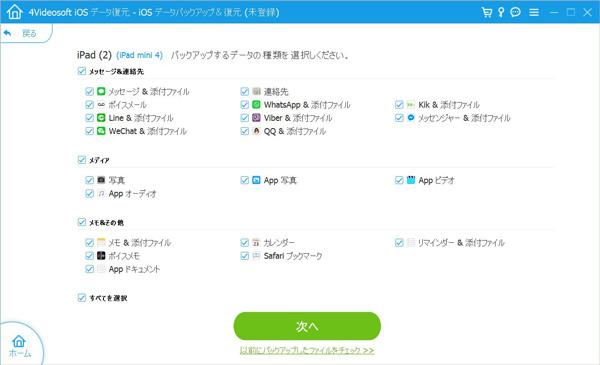The image size is (600, 365).
Task: Click the App ドキュメント label
Action: tap(134, 269)
